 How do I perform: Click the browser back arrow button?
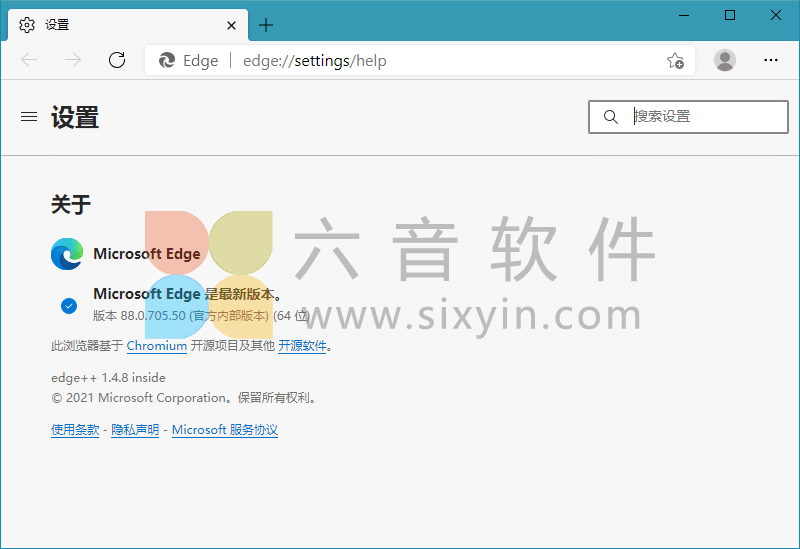coord(29,60)
